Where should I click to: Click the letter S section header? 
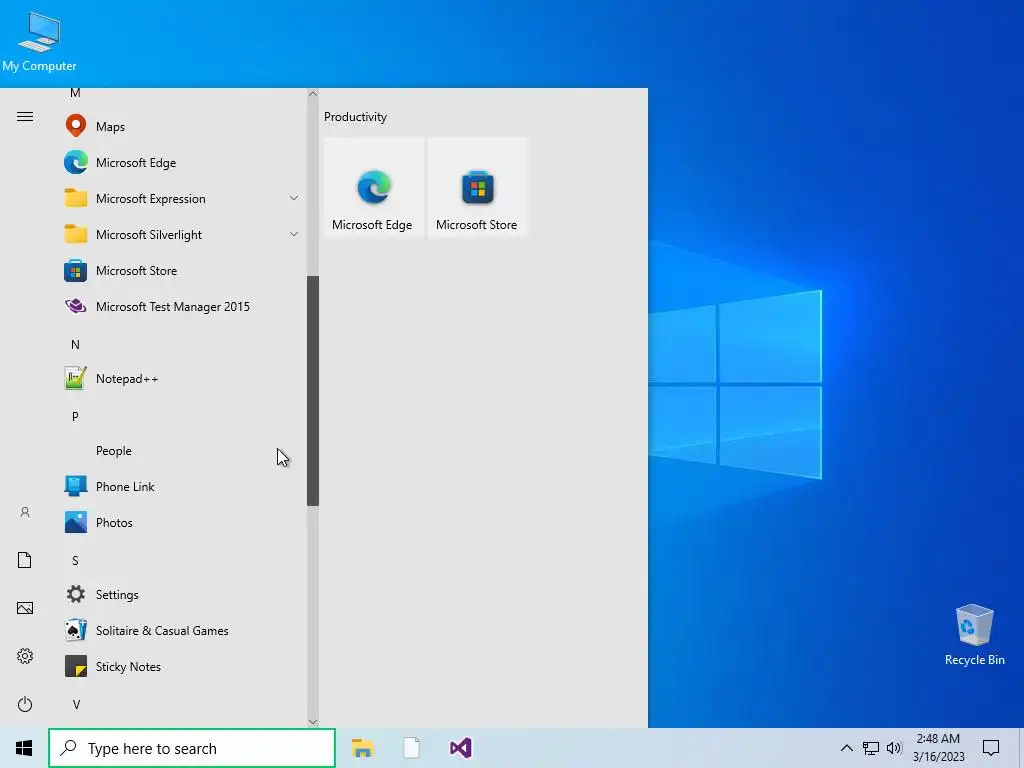tap(76, 560)
